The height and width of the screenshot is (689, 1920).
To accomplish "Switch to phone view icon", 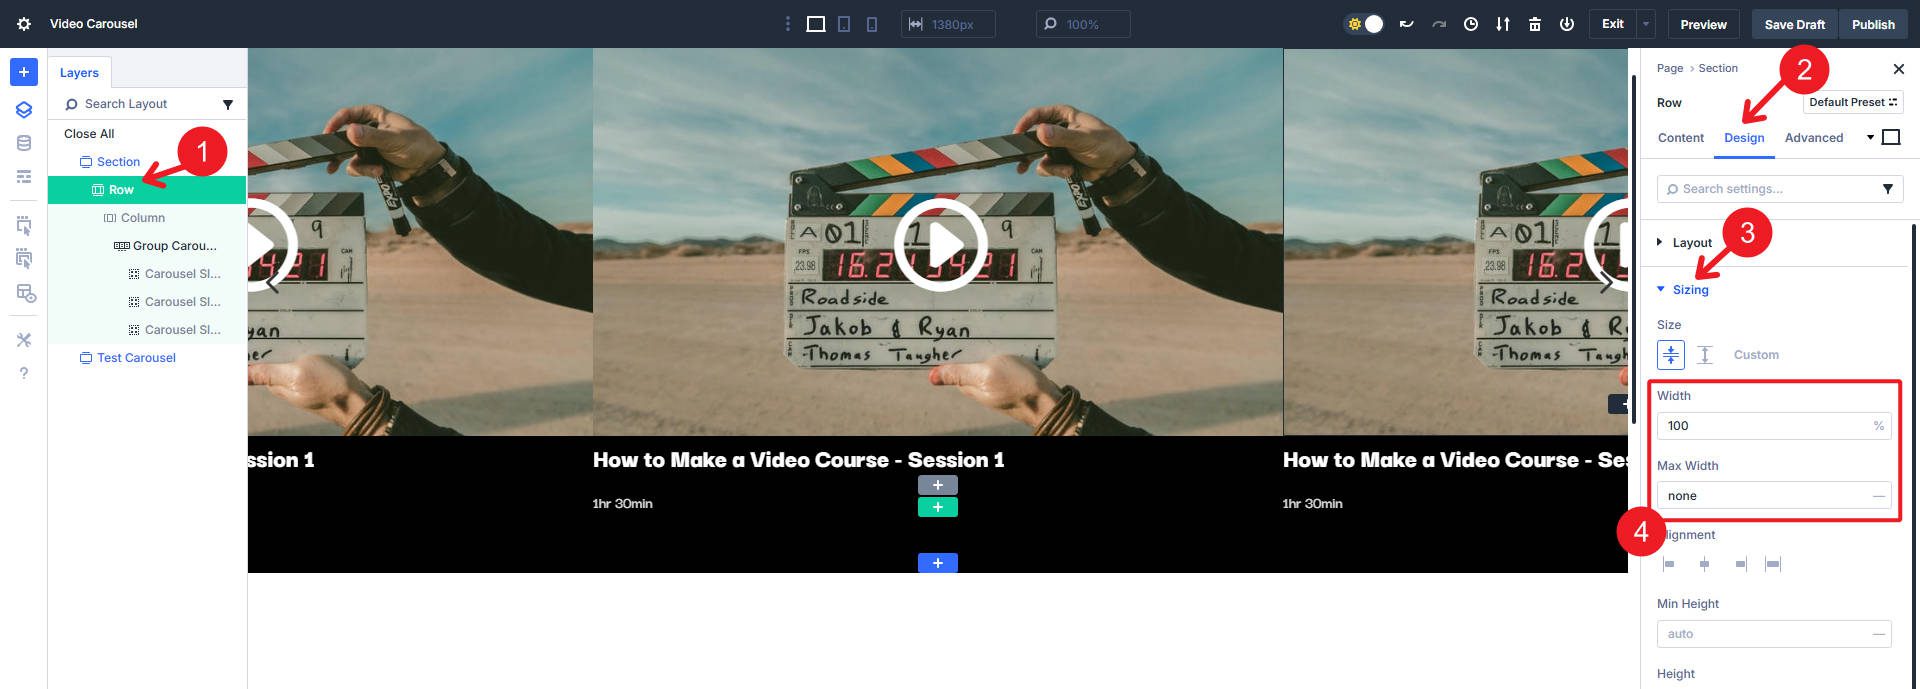I will tap(872, 24).
